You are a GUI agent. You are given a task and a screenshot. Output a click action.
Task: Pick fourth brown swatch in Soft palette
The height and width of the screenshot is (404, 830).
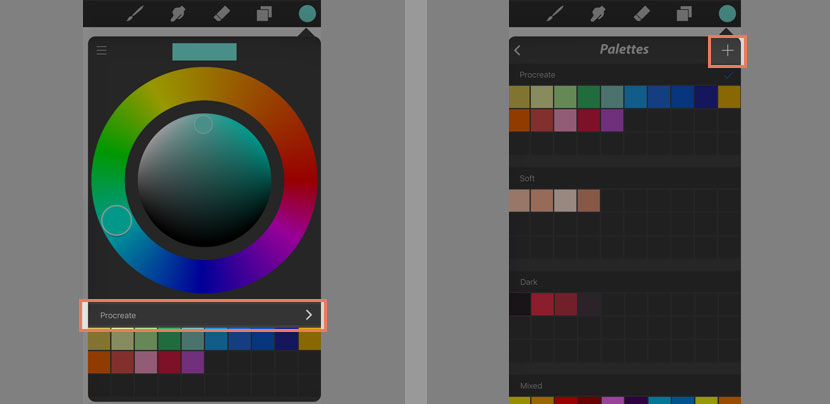589,201
